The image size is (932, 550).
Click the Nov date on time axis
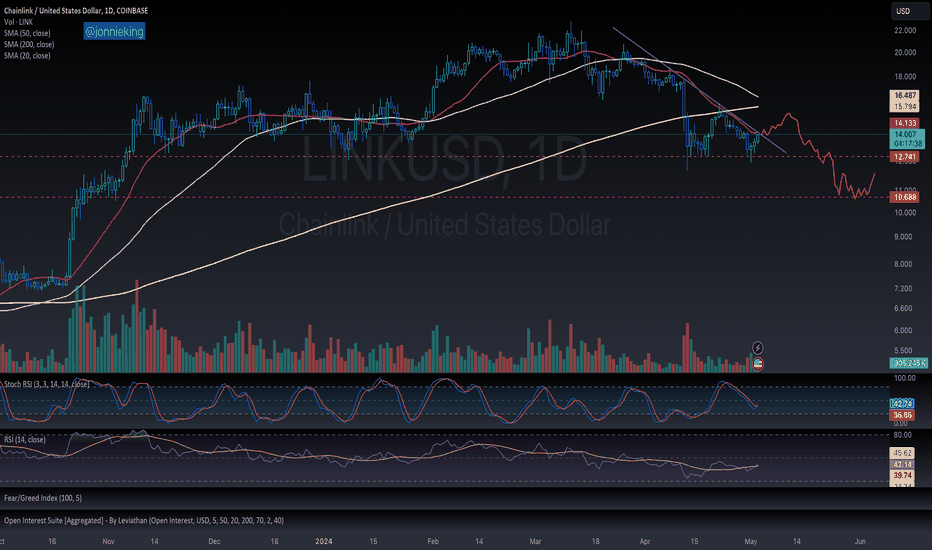pyautogui.click(x=108, y=541)
